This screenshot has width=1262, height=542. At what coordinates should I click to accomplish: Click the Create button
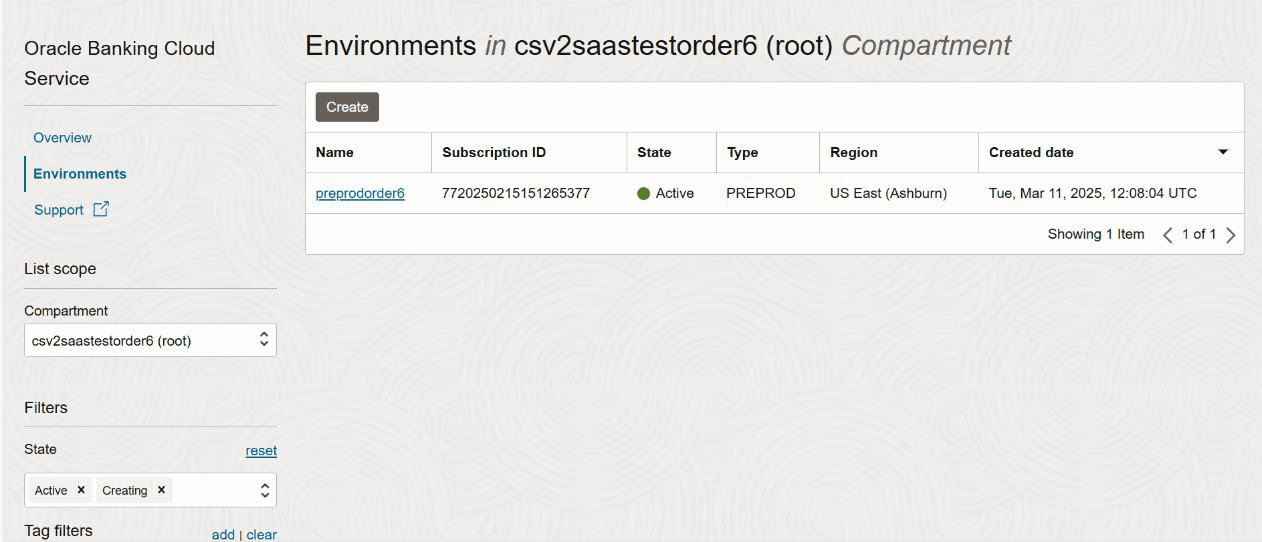(x=347, y=107)
